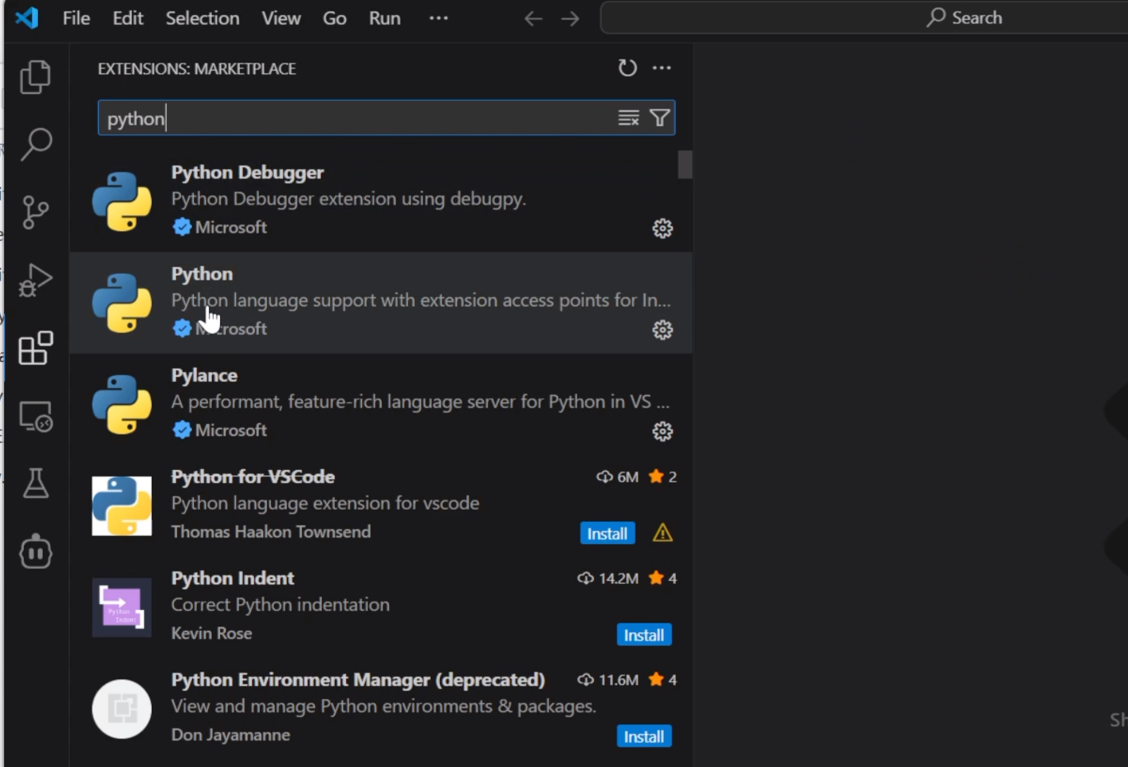
Task: Open the Copilot chat robot icon
Action: coord(35,552)
